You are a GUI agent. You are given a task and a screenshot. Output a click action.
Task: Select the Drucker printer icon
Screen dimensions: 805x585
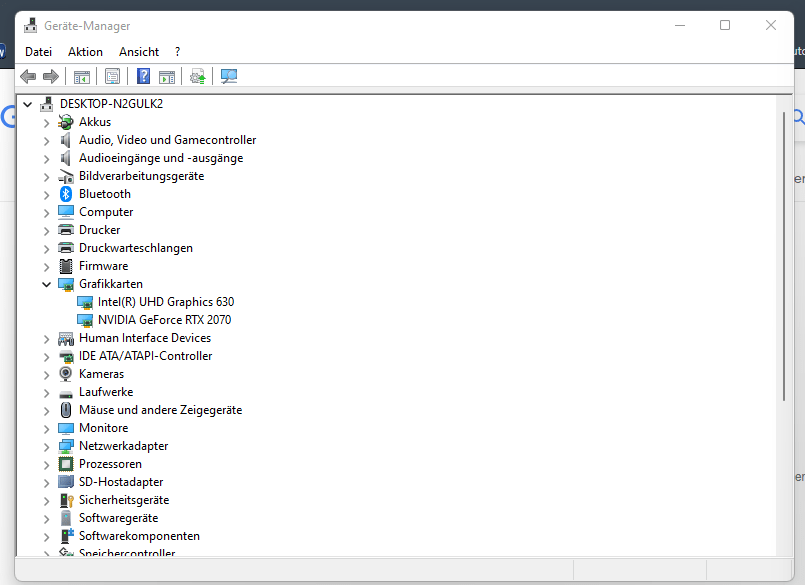[66, 230]
